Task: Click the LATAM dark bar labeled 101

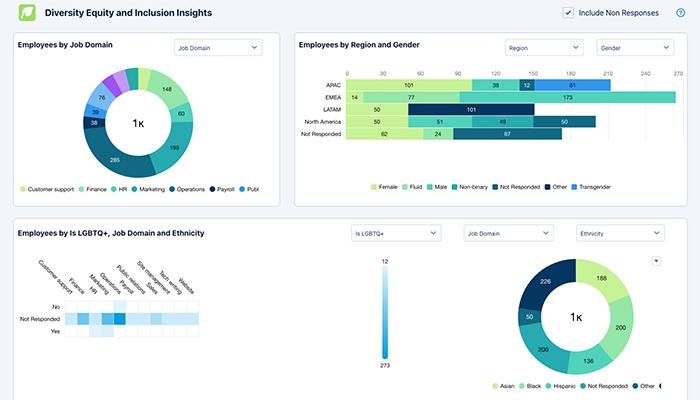Action: [x=471, y=109]
